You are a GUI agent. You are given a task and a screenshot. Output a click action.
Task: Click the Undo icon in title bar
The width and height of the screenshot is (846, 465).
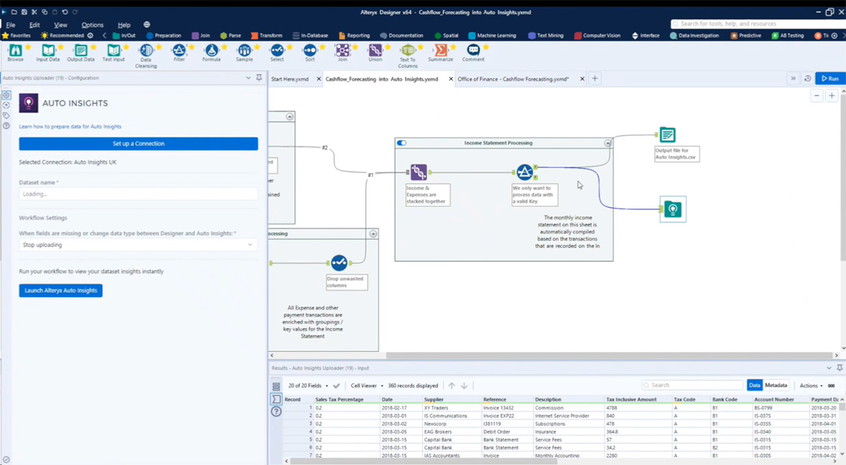pos(65,12)
